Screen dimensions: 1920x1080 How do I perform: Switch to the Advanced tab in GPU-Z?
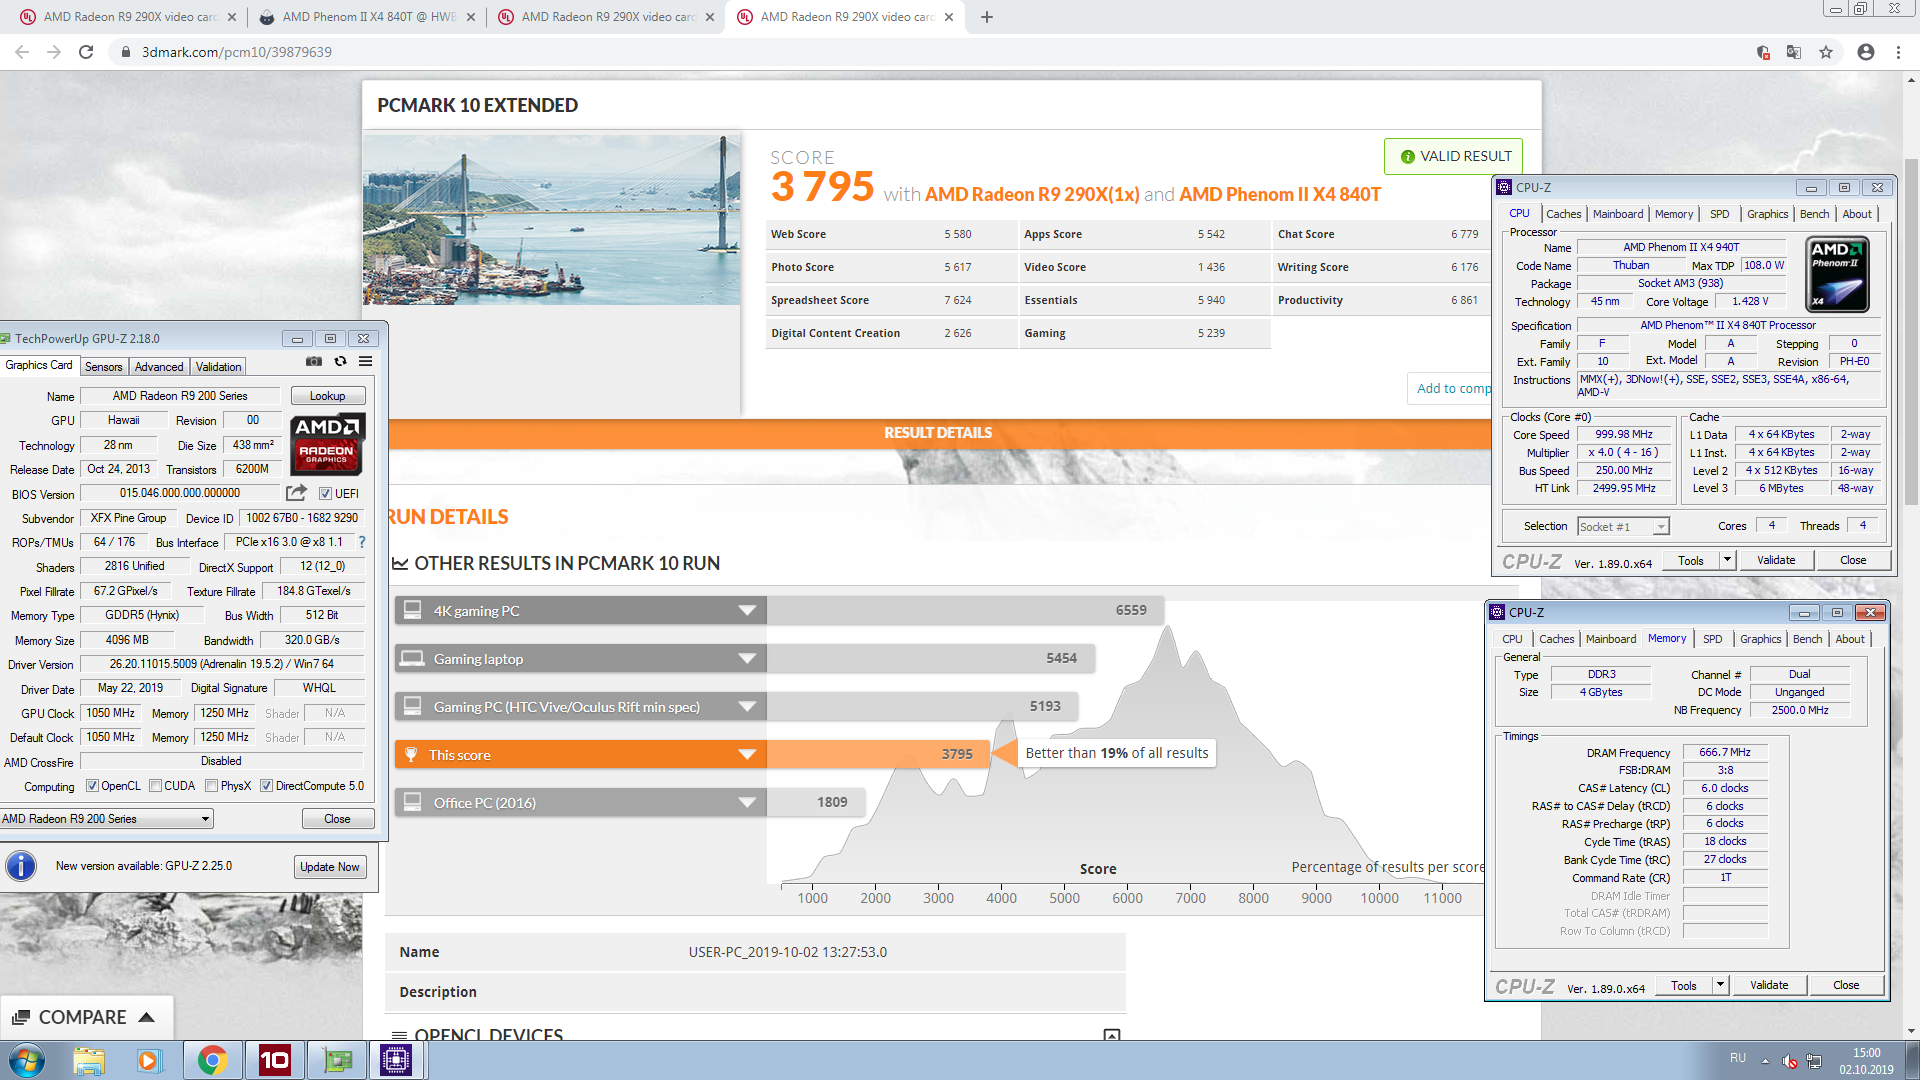[x=159, y=367]
